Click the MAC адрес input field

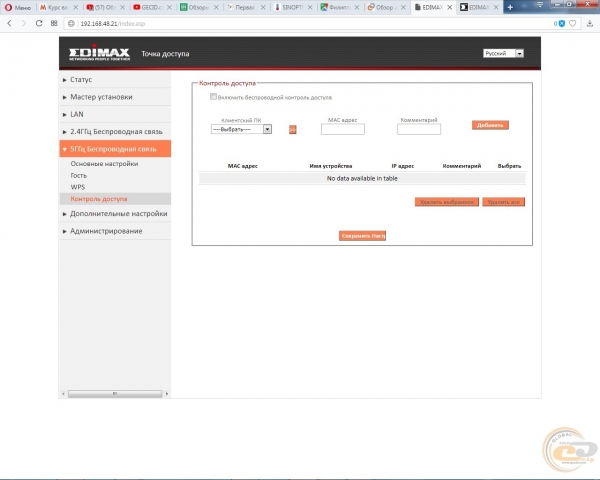point(342,129)
